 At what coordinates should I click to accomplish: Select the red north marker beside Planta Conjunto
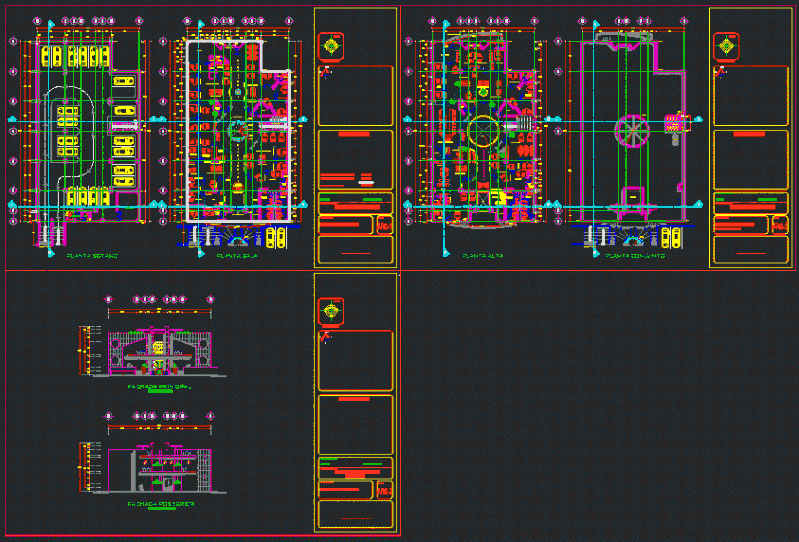coord(721,70)
